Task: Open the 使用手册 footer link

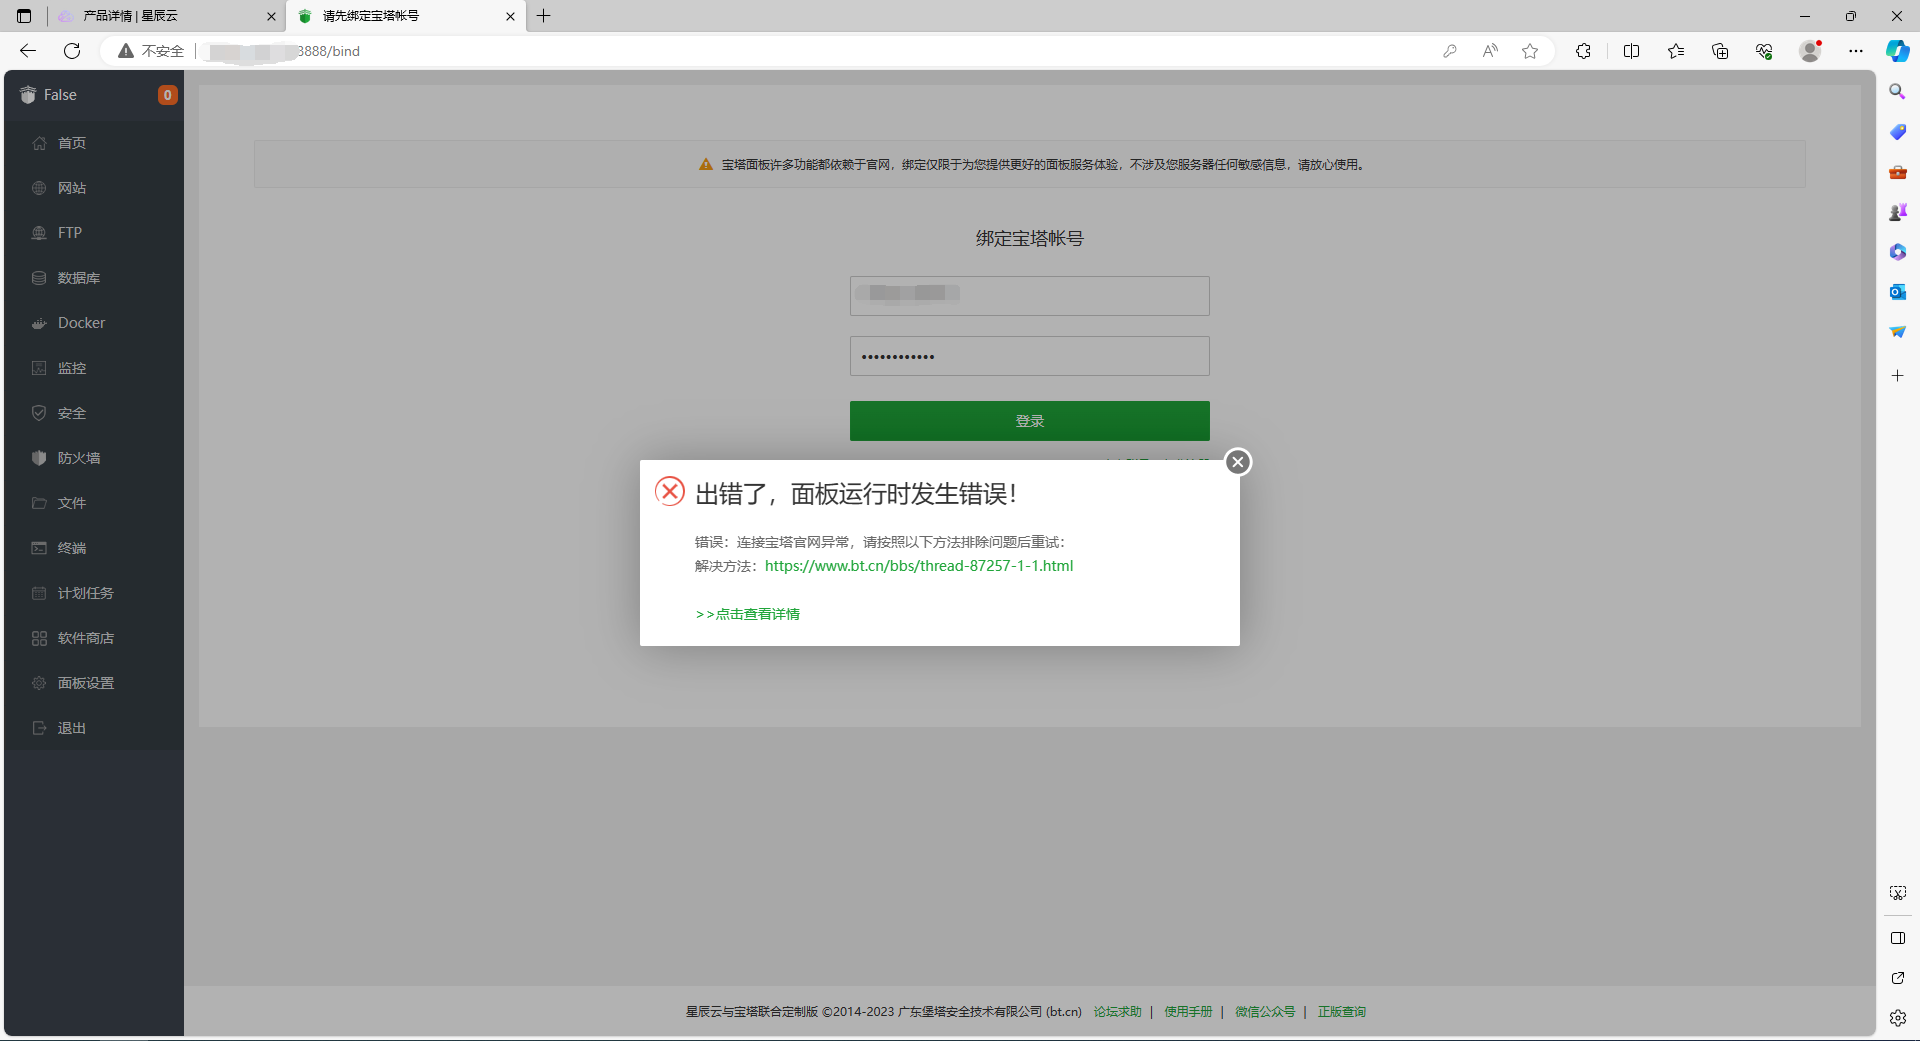Action: pos(1188,1012)
